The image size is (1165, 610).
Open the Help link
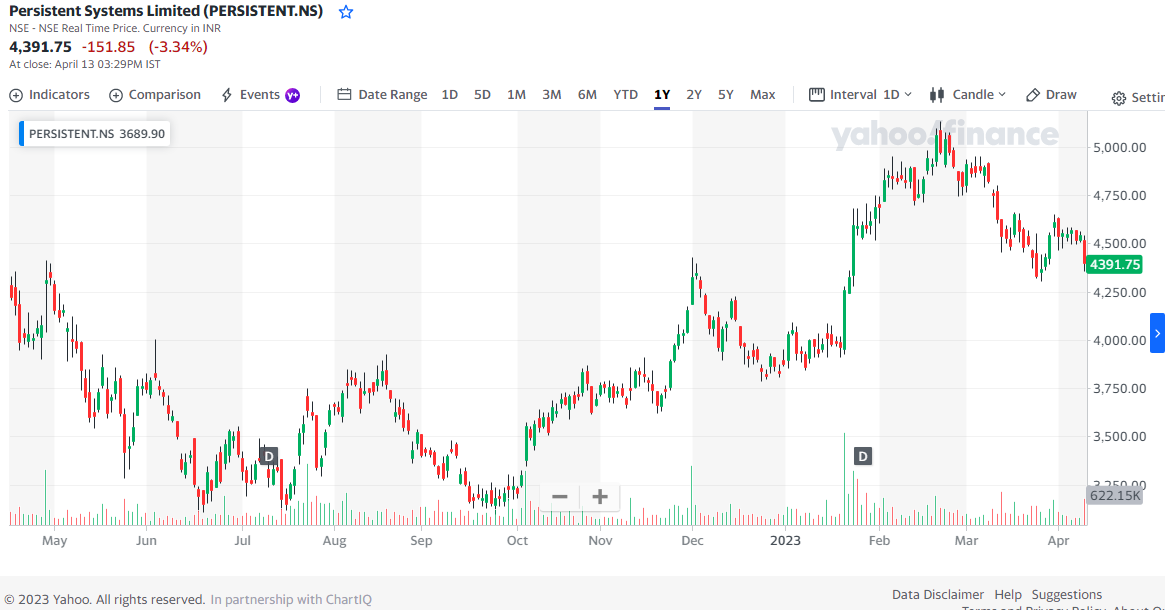[x=1008, y=594]
